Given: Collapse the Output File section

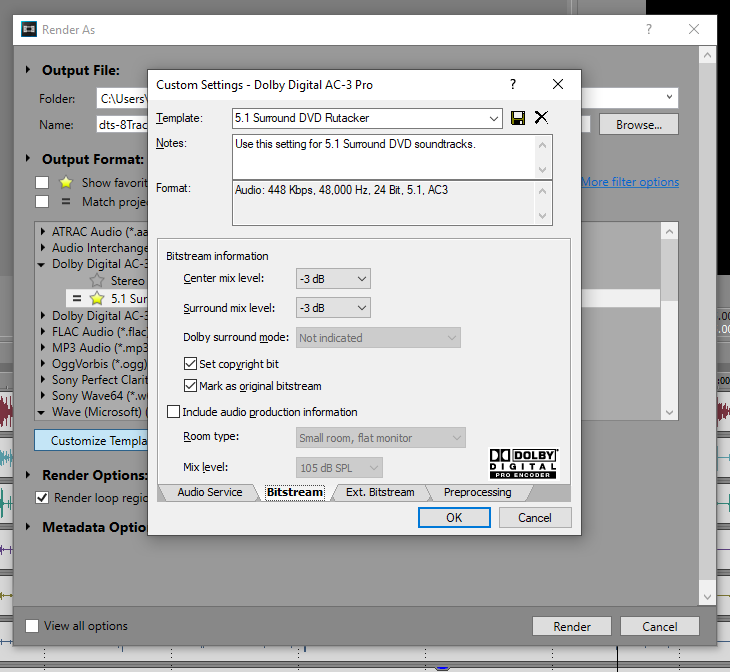Looking at the screenshot, I should pos(28,70).
